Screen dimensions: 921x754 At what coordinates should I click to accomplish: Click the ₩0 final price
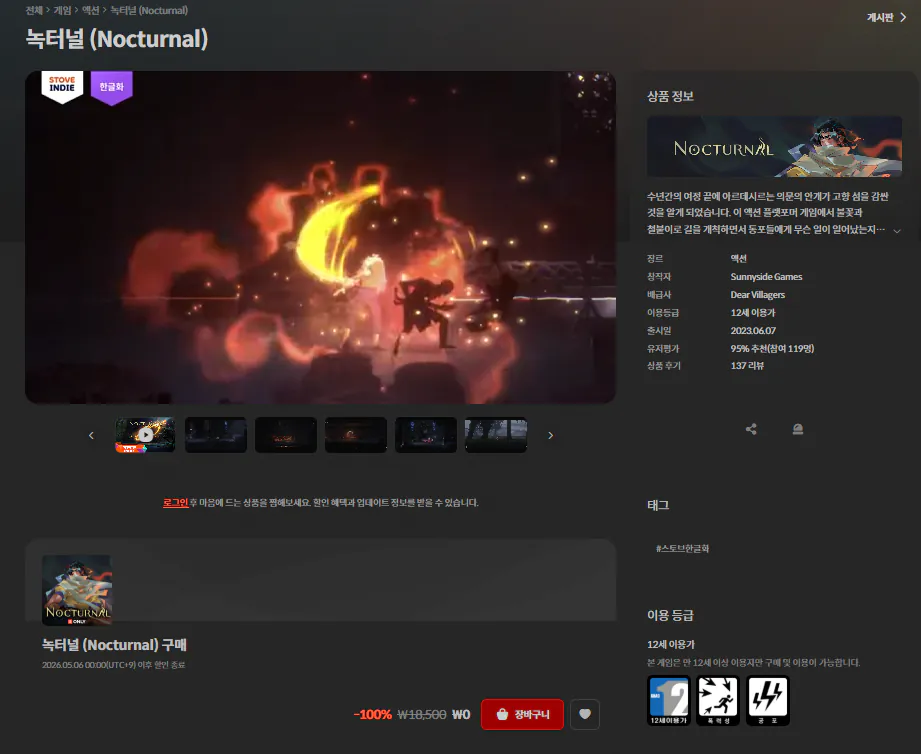tap(461, 715)
